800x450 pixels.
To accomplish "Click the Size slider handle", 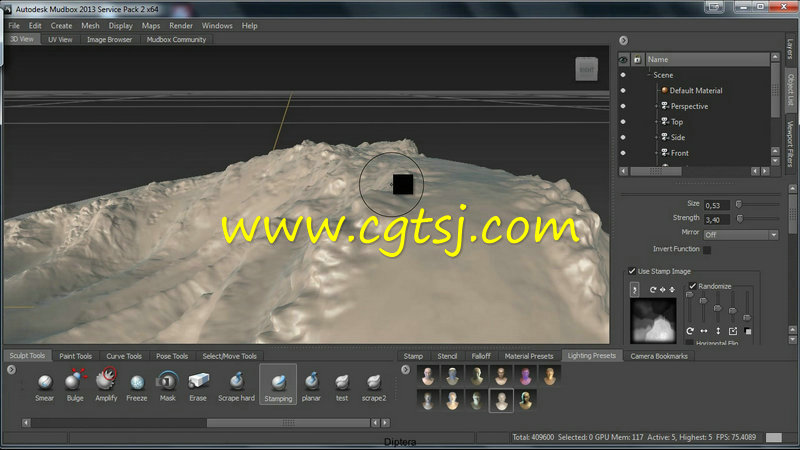I will (x=738, y=204).
